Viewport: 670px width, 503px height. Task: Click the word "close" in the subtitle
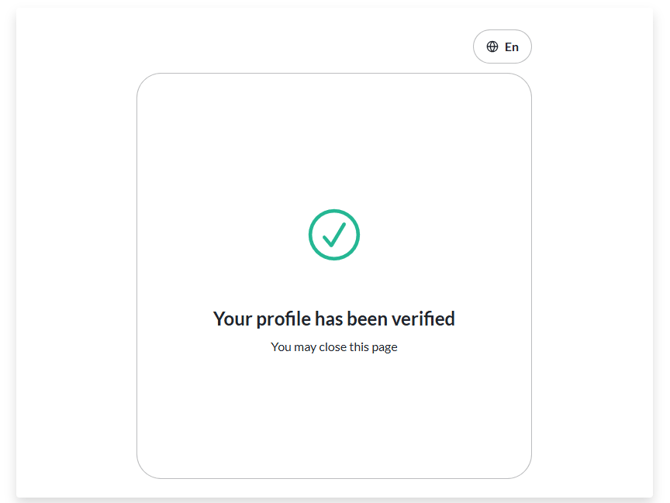333,347
